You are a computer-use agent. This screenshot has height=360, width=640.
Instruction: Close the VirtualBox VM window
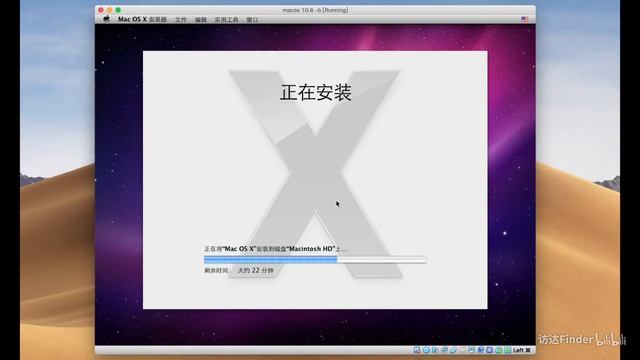(101, 10)
